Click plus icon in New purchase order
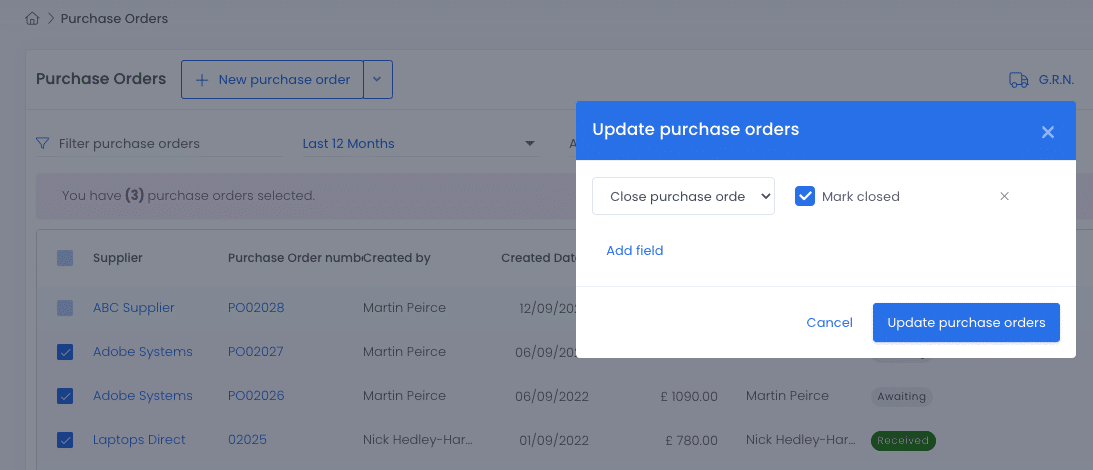The height and width of the screenshot is (470, 1093). [202, 80]
